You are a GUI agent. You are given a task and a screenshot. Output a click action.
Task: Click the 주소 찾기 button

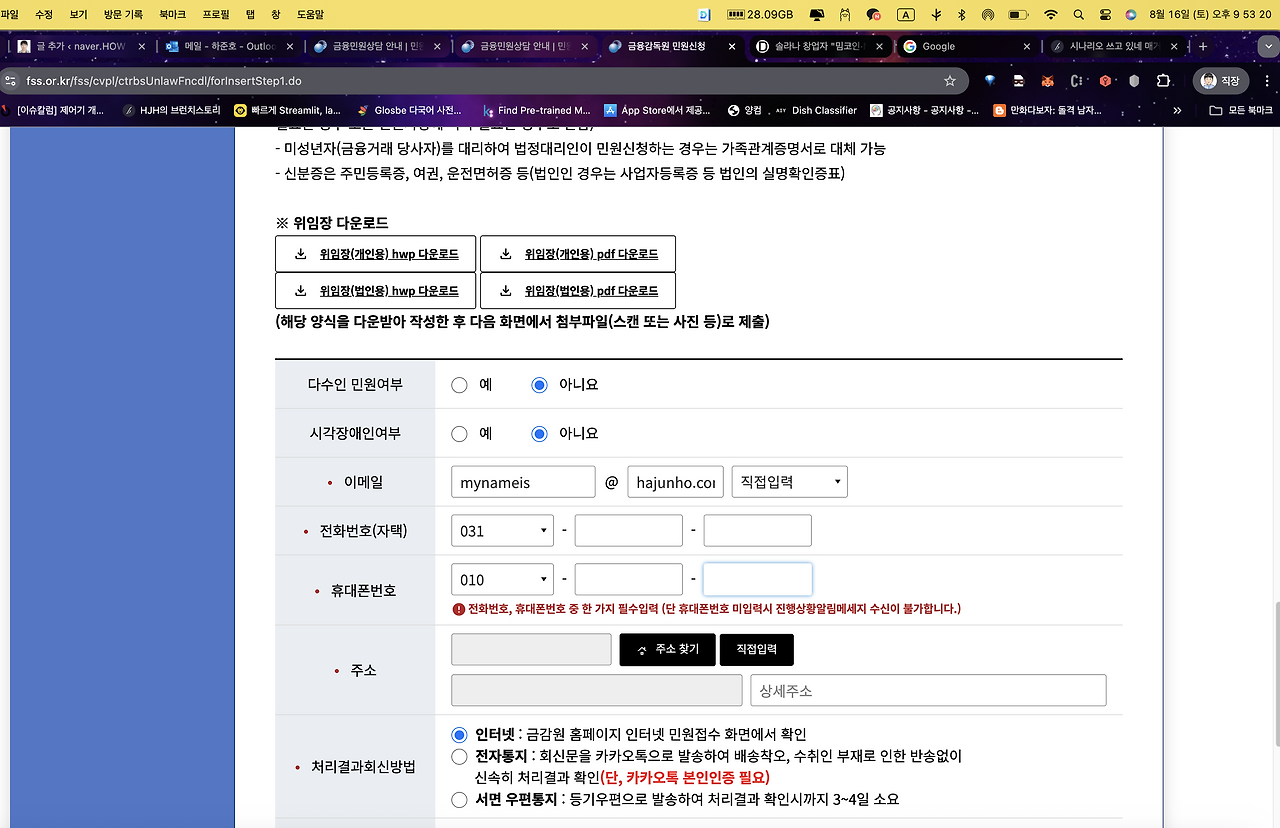[667, 648]
